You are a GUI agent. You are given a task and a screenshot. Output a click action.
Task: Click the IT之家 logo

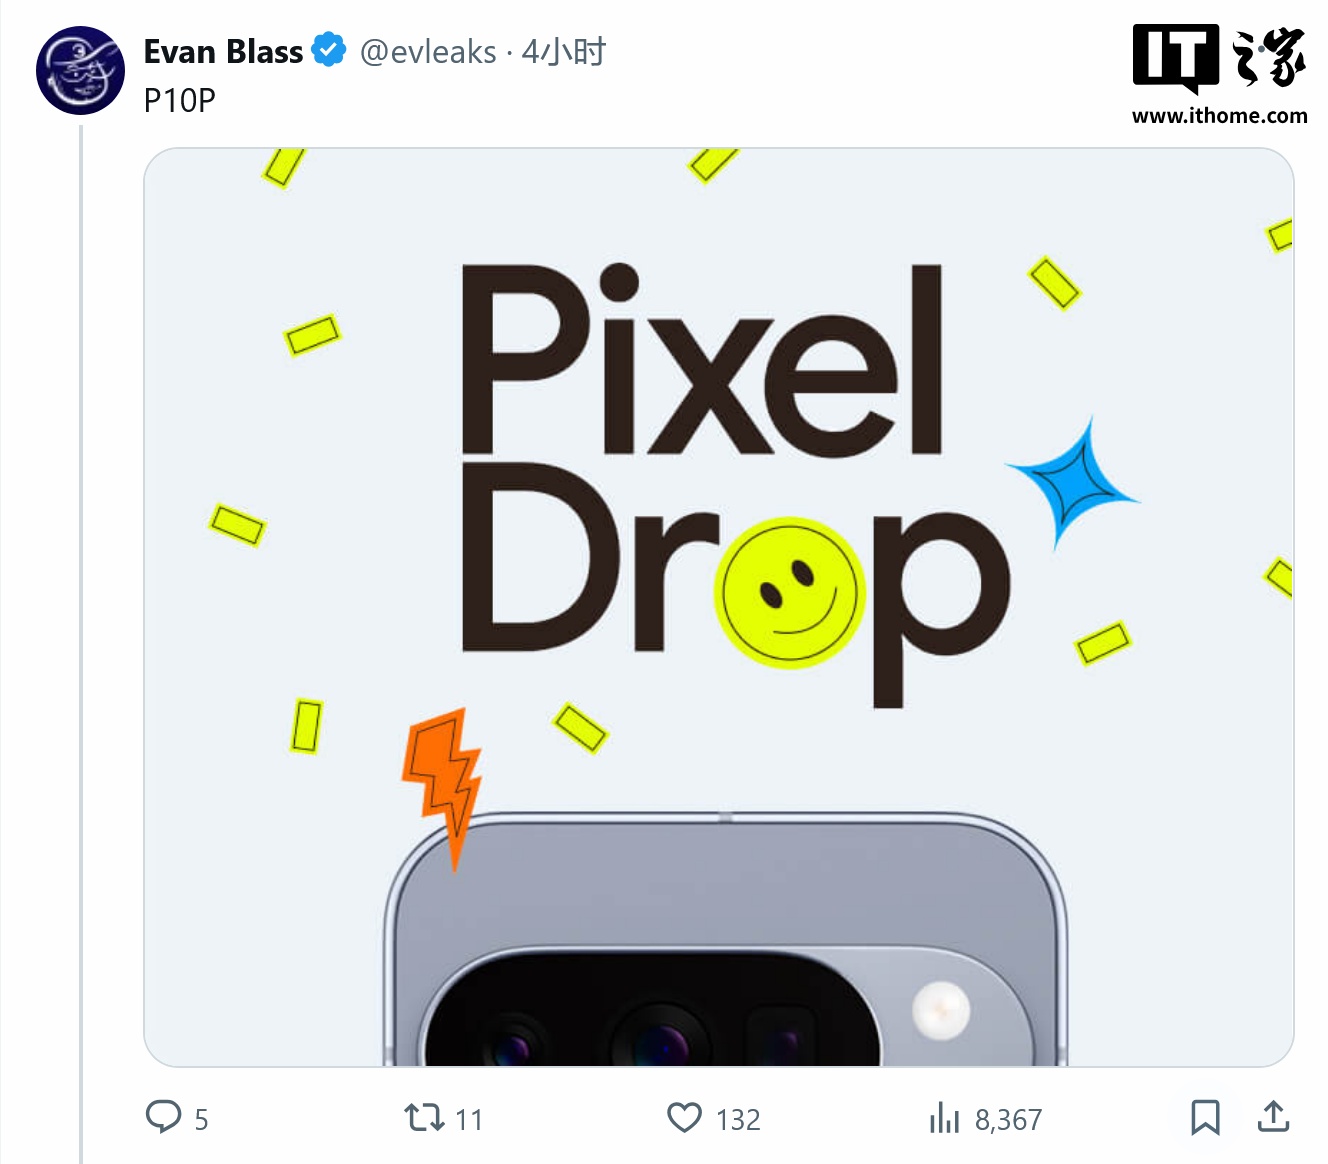1219,58
